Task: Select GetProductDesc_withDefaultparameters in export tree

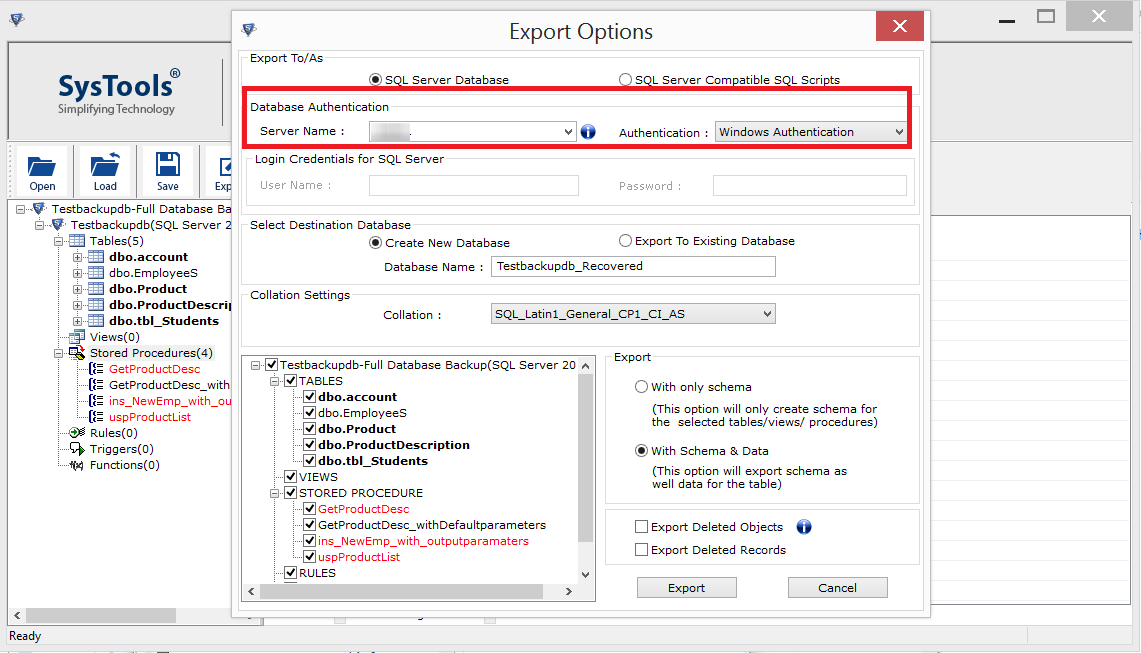Action: click(432, 525)
